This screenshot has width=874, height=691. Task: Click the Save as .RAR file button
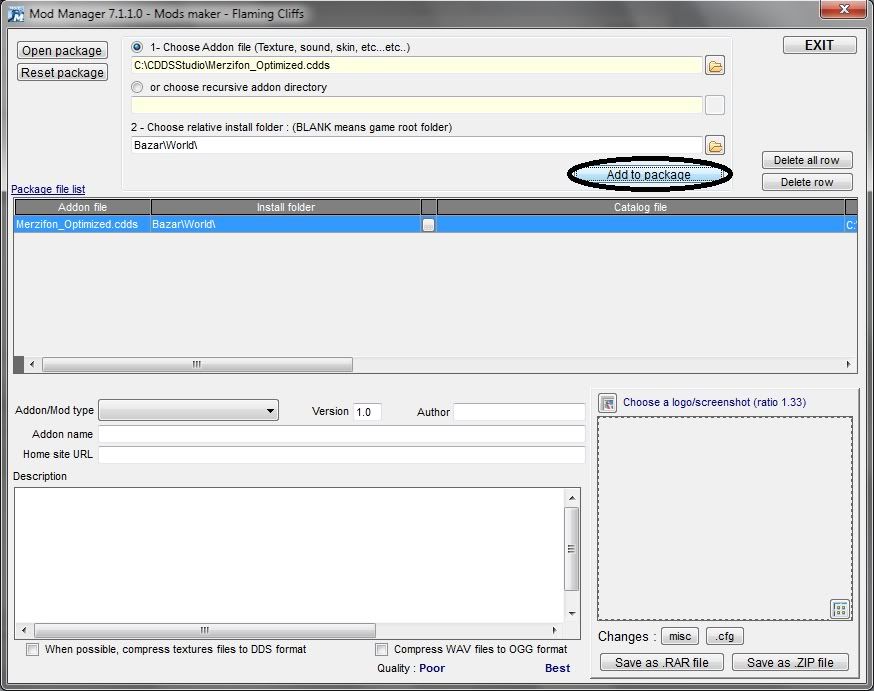(x=661, y=662)
